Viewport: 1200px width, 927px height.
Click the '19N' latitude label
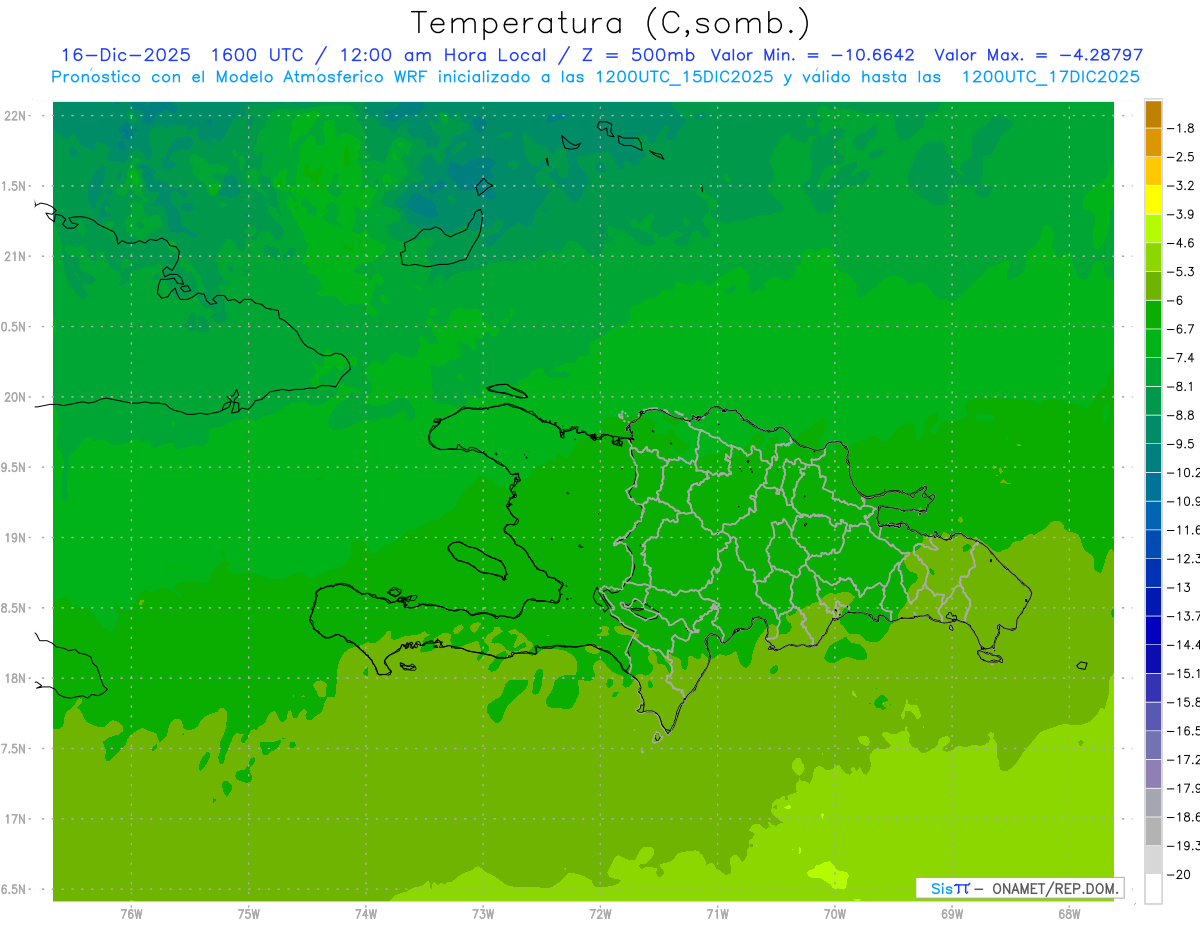[17, 538]
